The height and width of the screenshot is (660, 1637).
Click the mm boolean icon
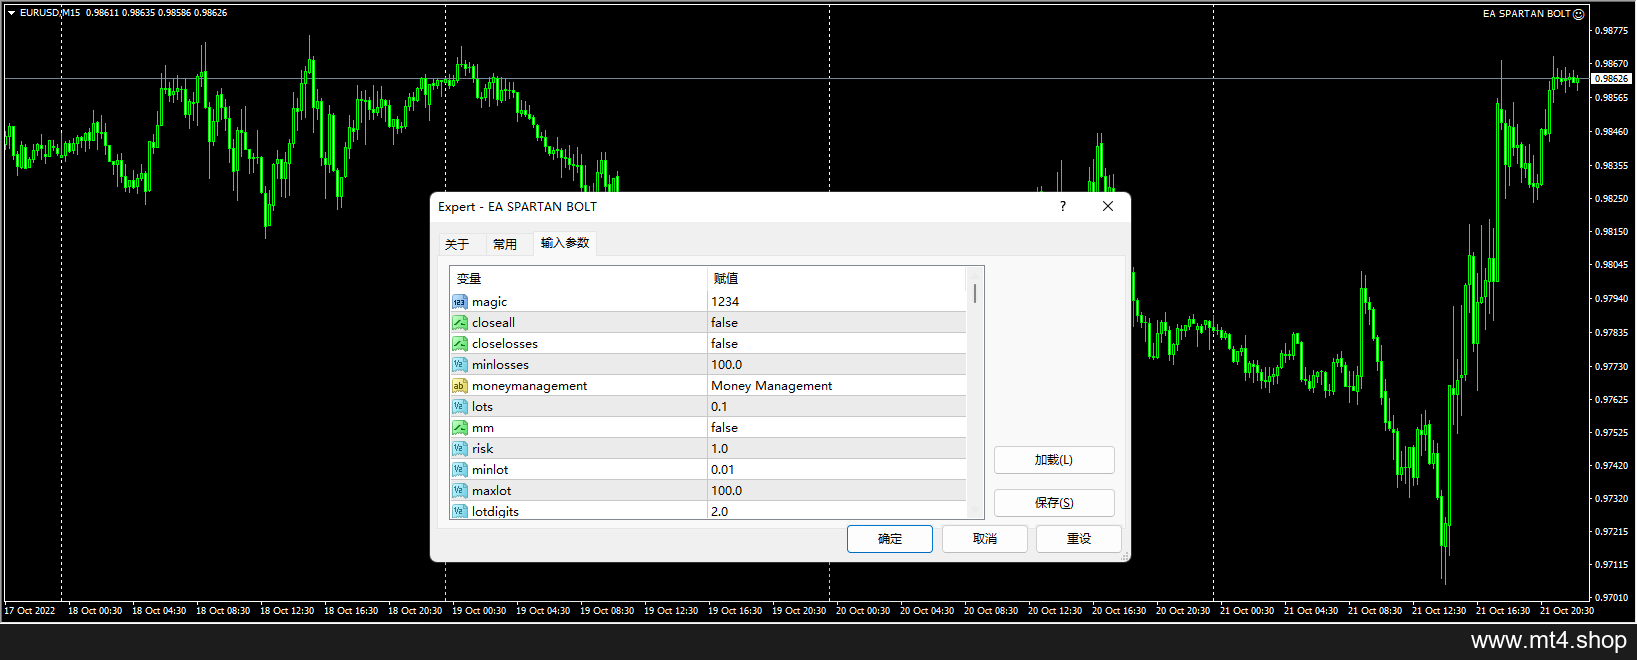click(459, 428)
